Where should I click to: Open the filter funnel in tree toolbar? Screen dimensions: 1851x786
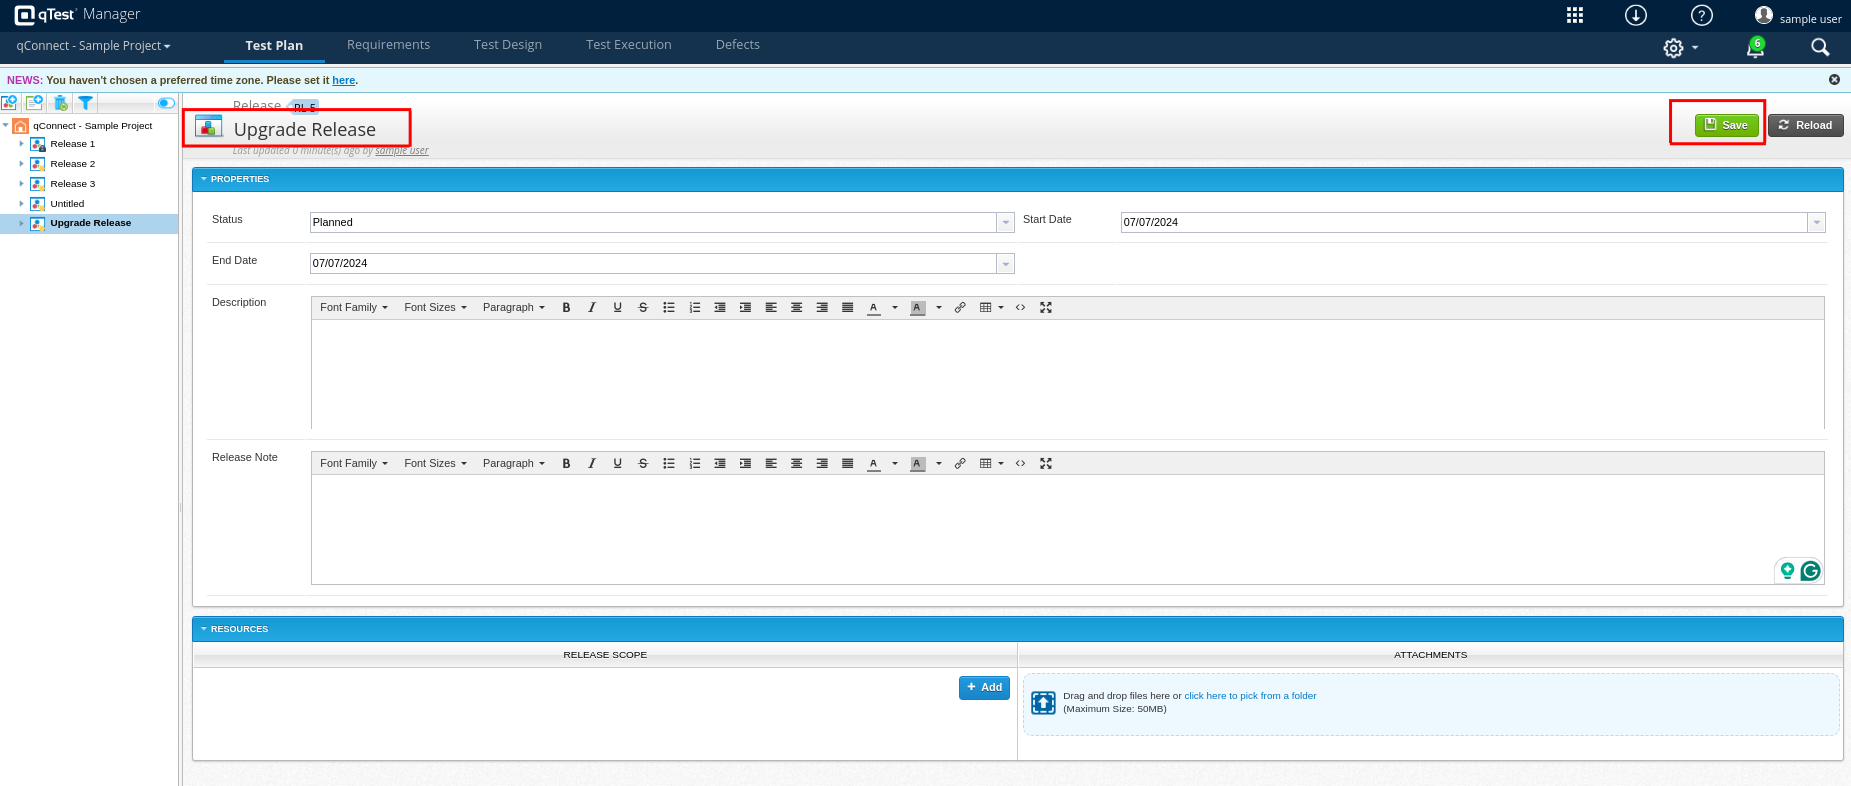point(86,103)
